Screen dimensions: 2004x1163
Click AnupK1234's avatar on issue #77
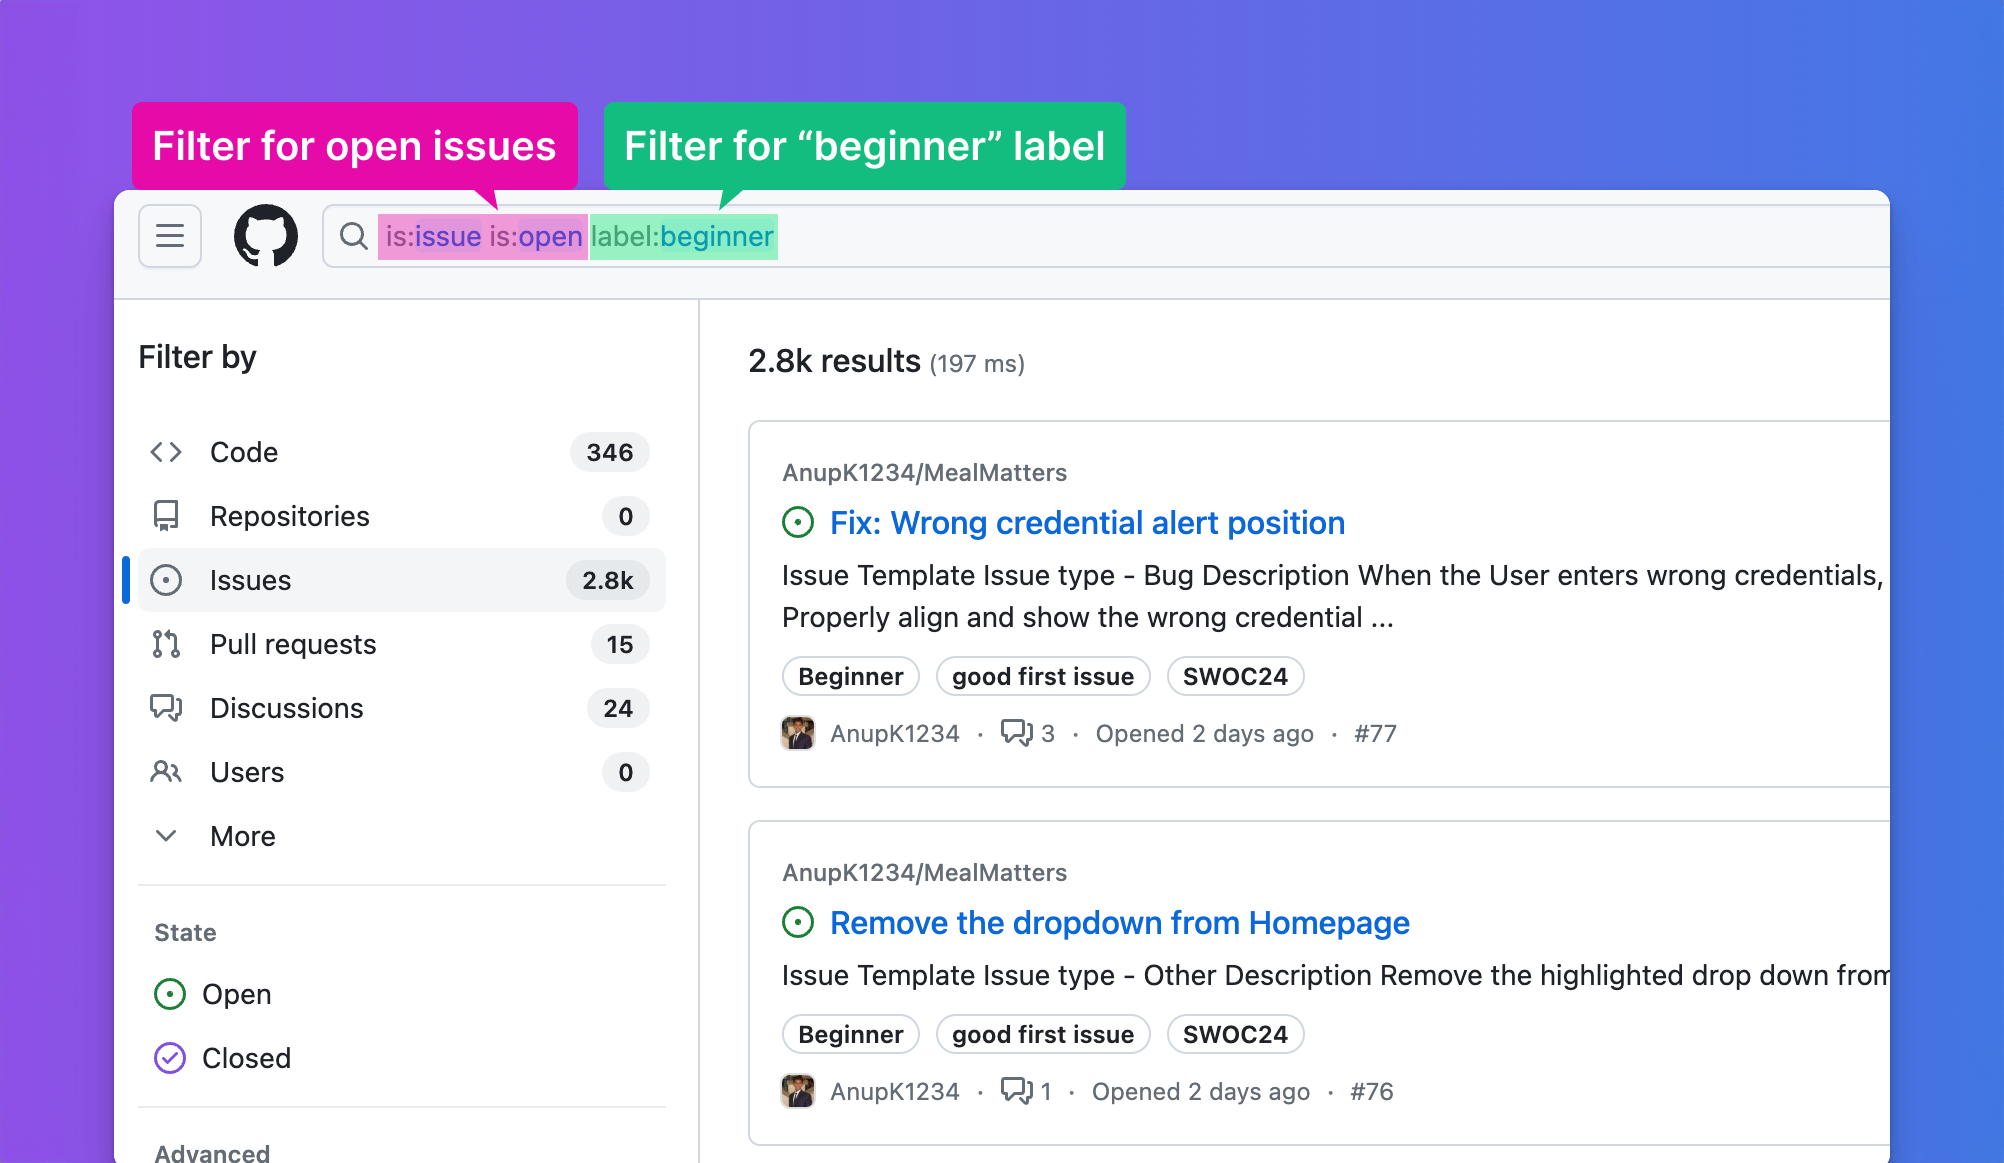click(798, 732)
